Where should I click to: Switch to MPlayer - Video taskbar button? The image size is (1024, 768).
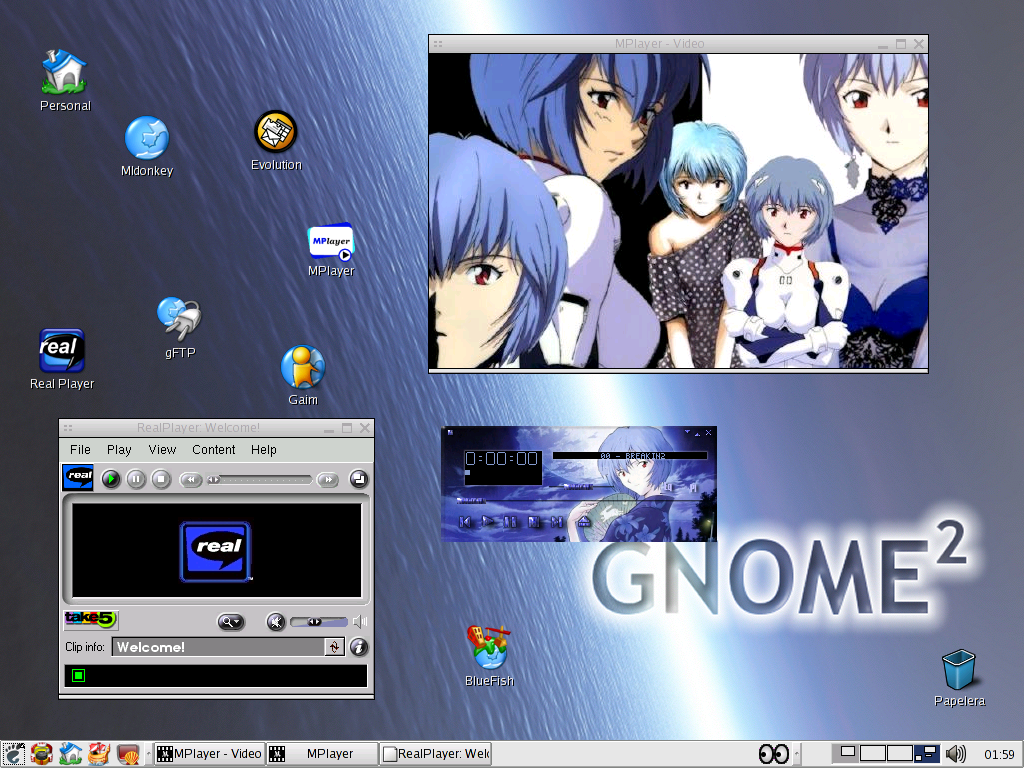point(210,754)
